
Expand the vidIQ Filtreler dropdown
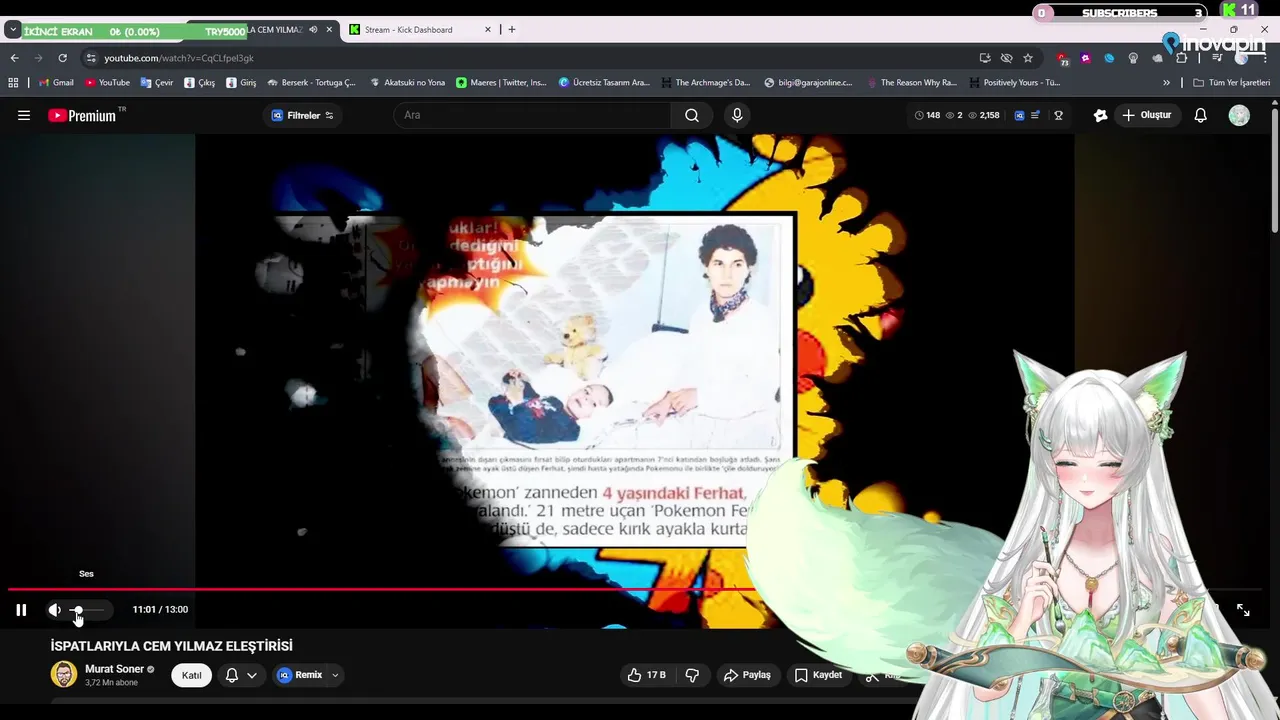click(303, 115)
